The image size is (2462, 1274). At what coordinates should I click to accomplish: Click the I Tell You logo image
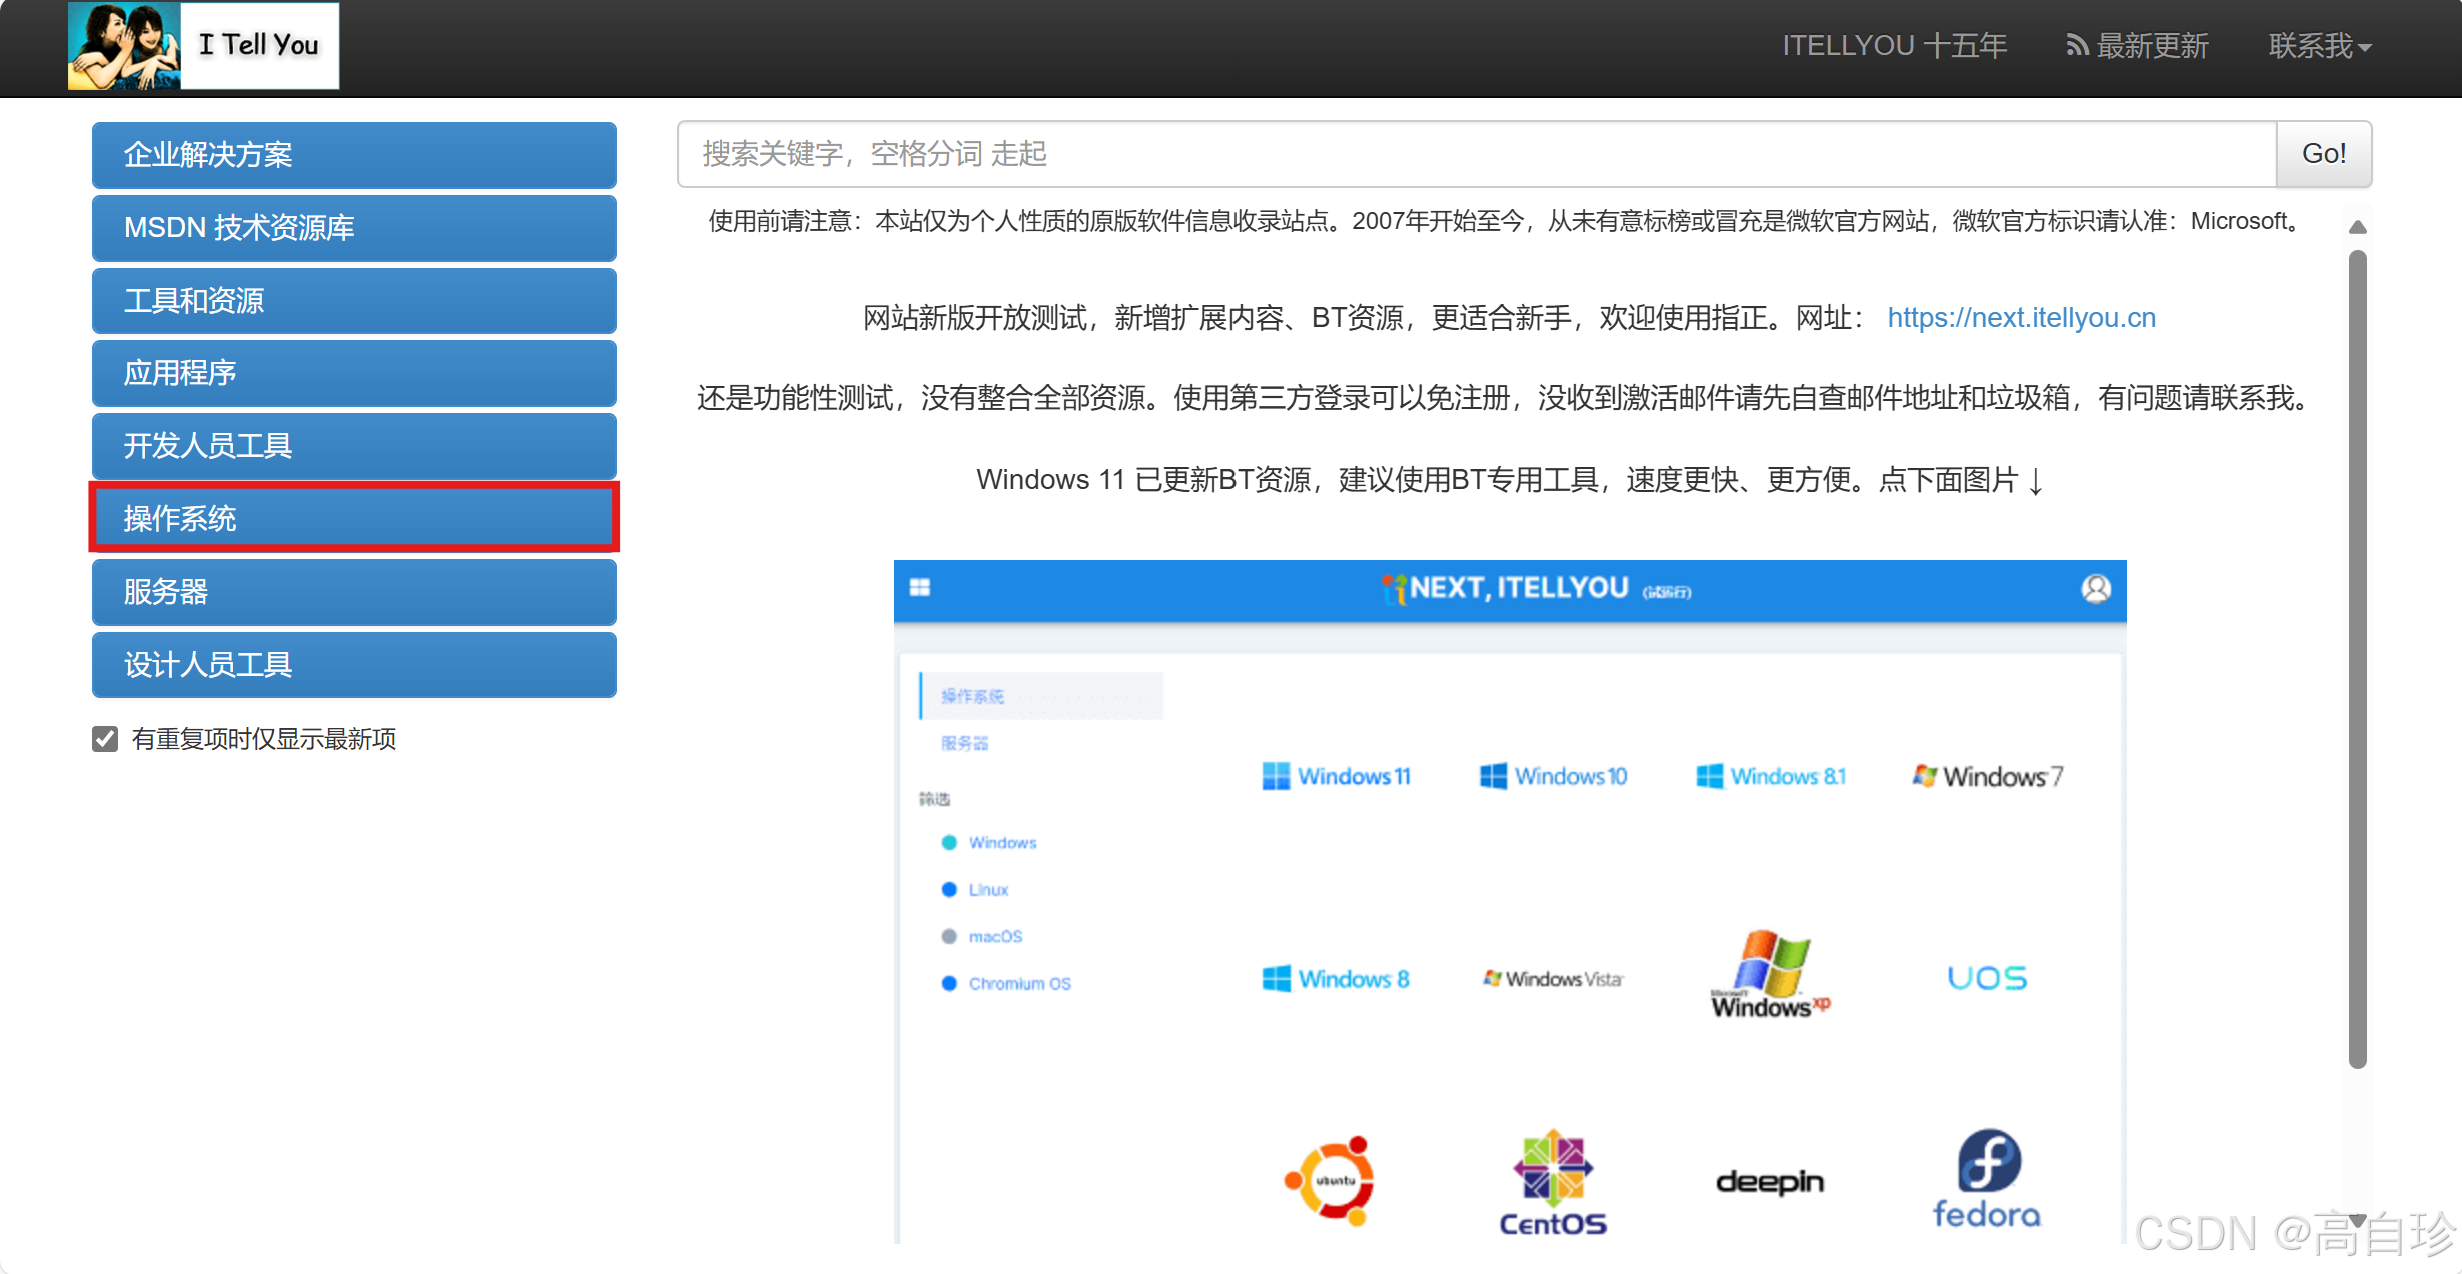(x=203, y=46)
